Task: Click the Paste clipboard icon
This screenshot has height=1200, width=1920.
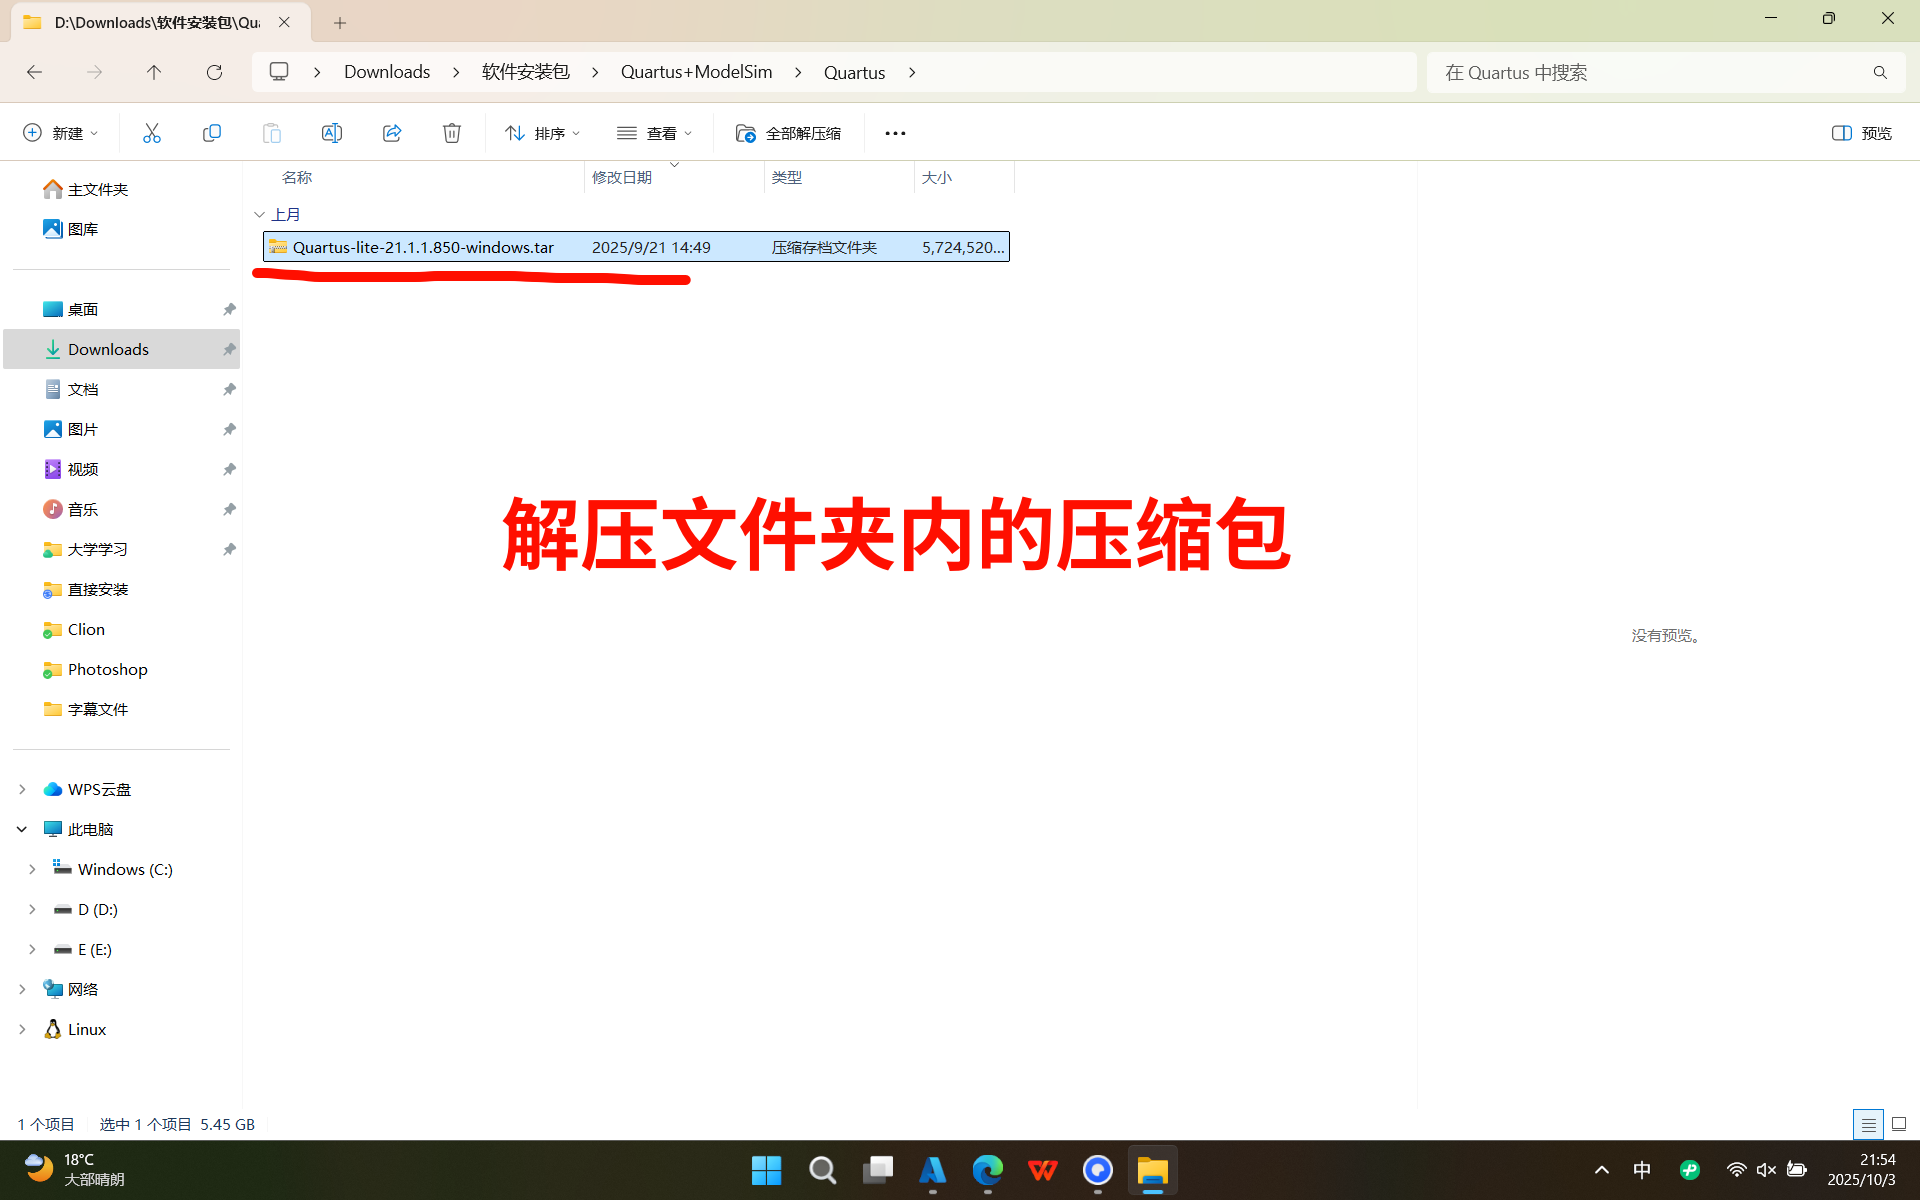Action: (x=272, y=133)
